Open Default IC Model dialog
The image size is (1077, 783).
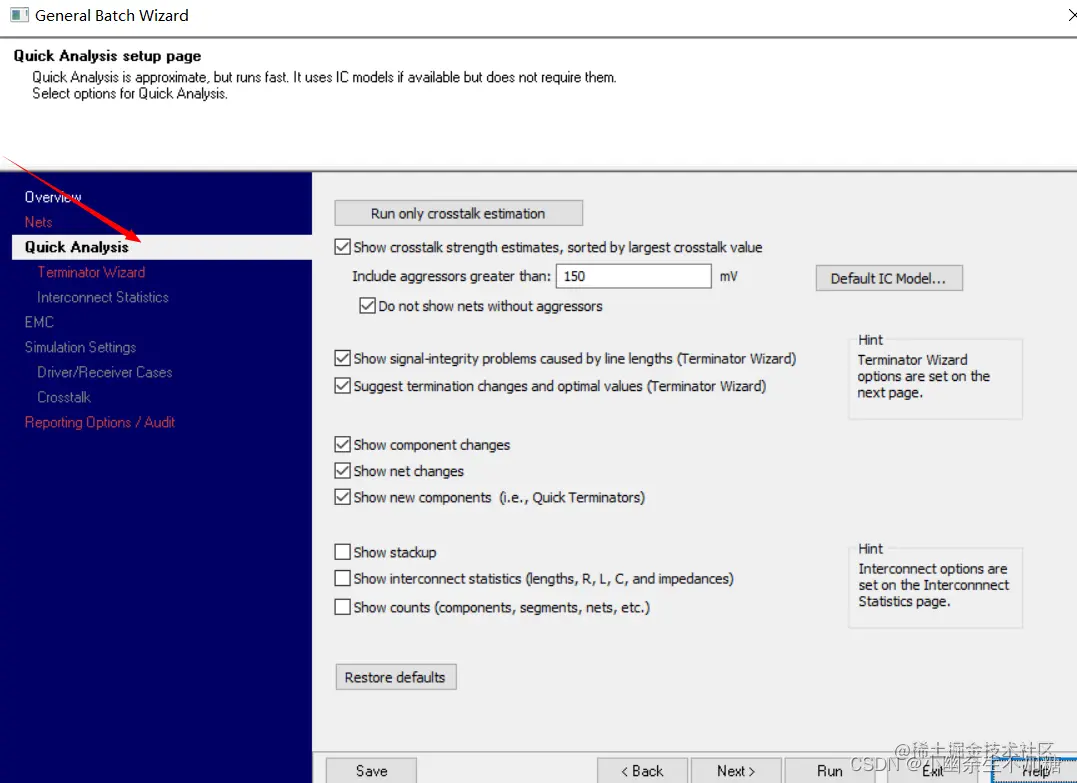(x=889, y=278)
